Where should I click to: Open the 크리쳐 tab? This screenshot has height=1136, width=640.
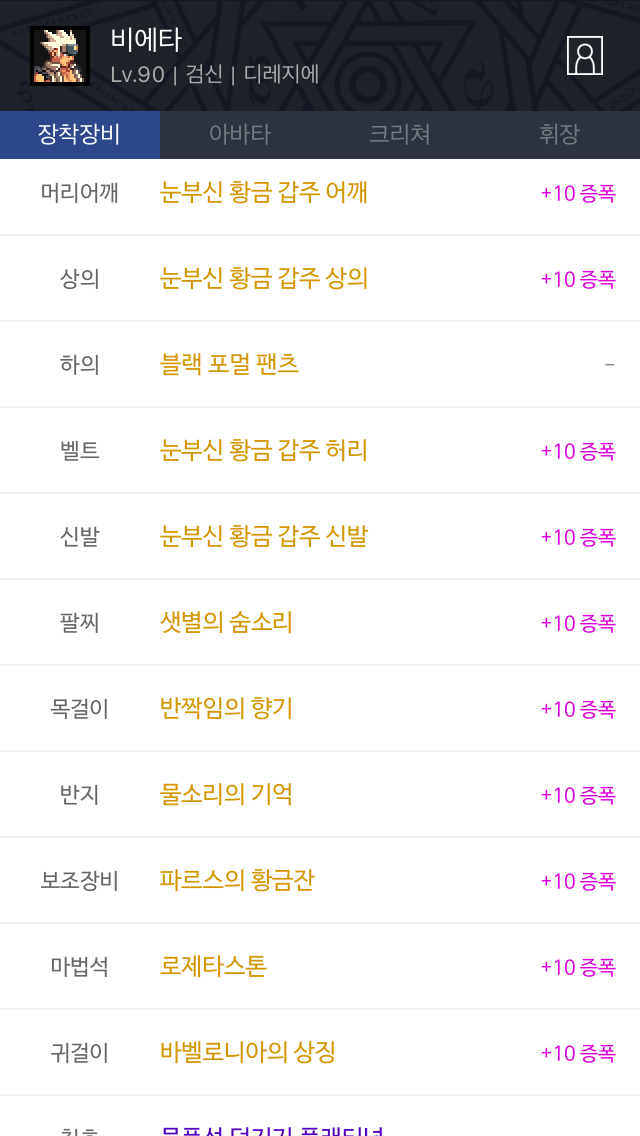point(400,134)
